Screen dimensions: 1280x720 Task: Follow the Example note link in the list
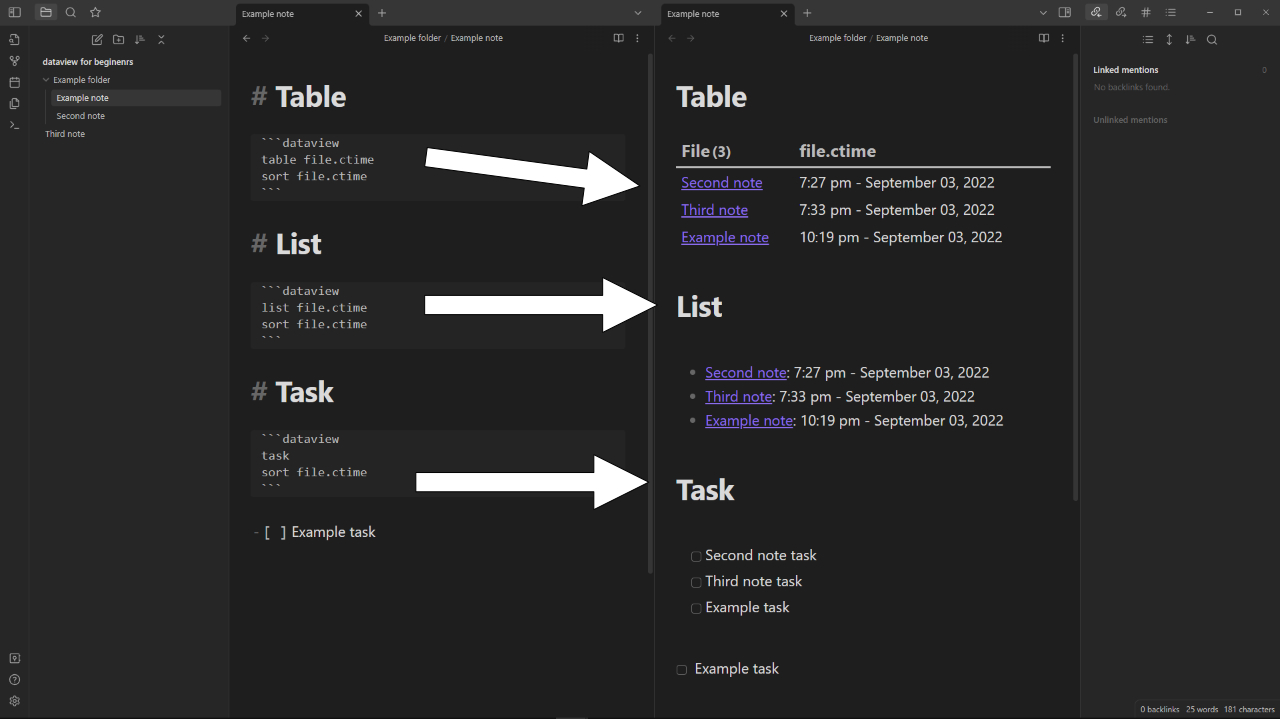tap(748, 420)
